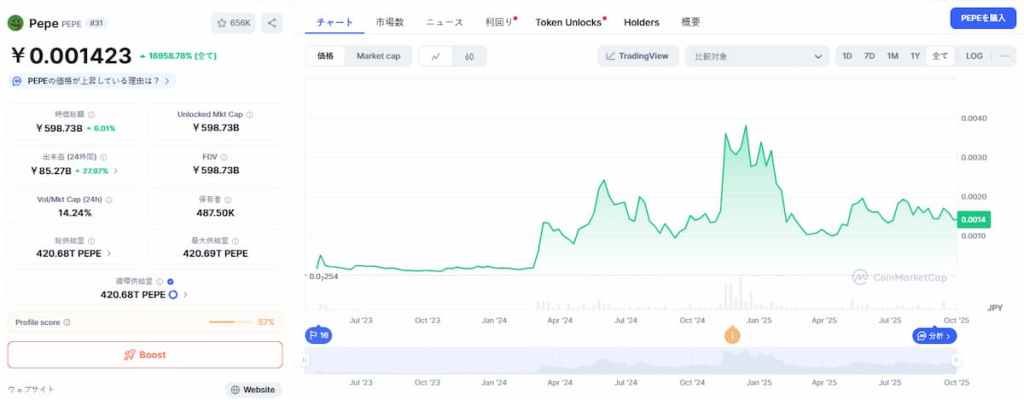Open the three-dot more options menu on chart

(x=1004, y=56)
